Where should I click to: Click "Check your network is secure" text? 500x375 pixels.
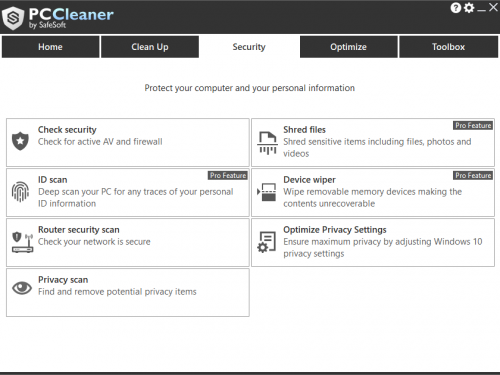pos(94,242)
